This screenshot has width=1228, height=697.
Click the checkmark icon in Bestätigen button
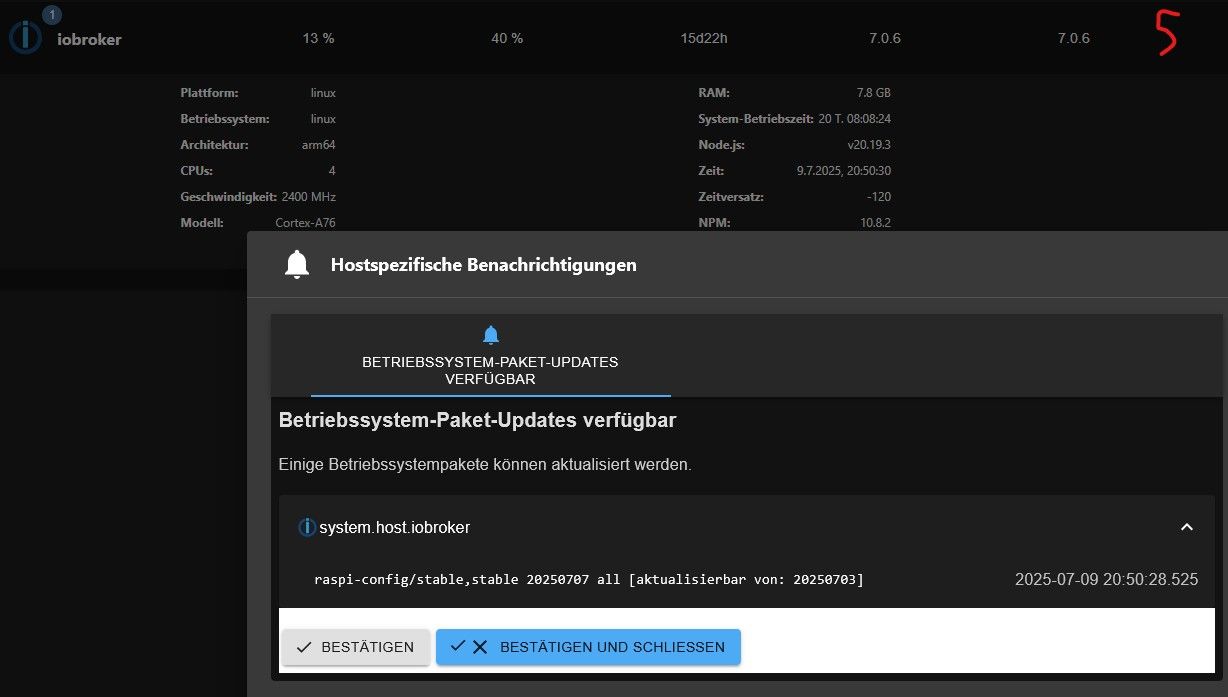304,647
